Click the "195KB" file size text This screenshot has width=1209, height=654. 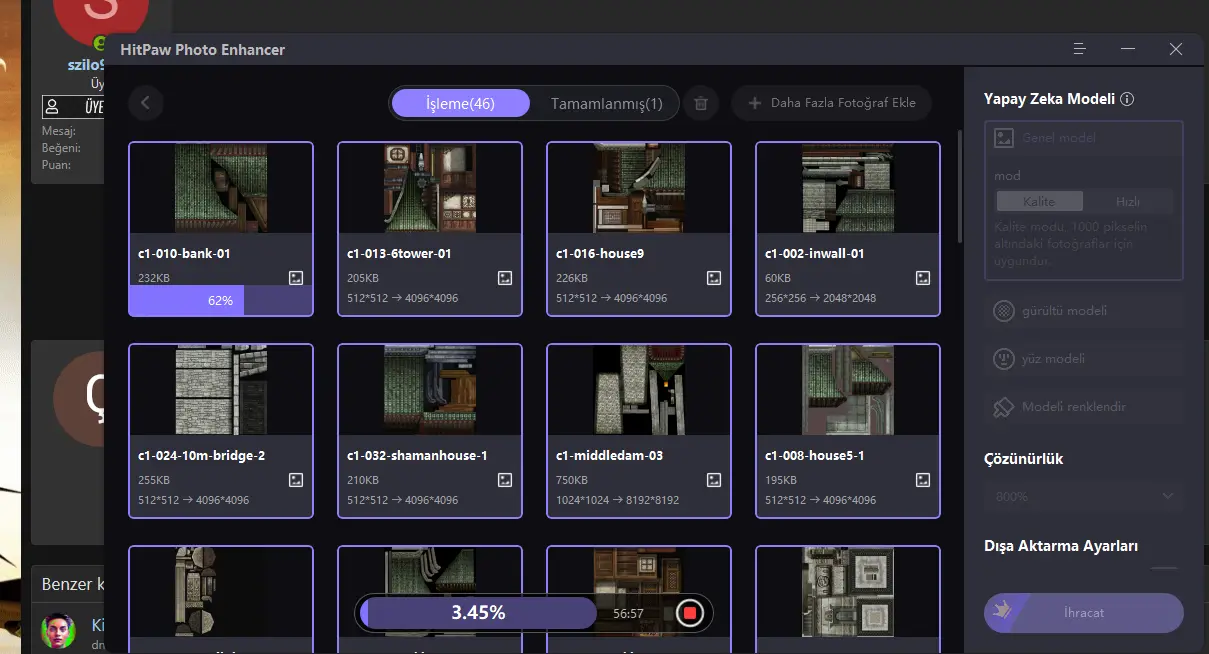[x=780, y=480]
